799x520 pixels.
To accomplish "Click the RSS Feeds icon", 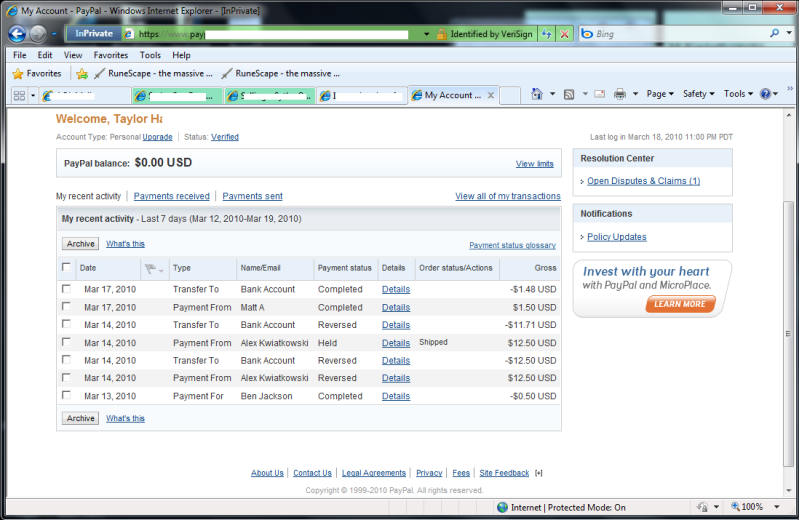I will [x=569, y=94].
